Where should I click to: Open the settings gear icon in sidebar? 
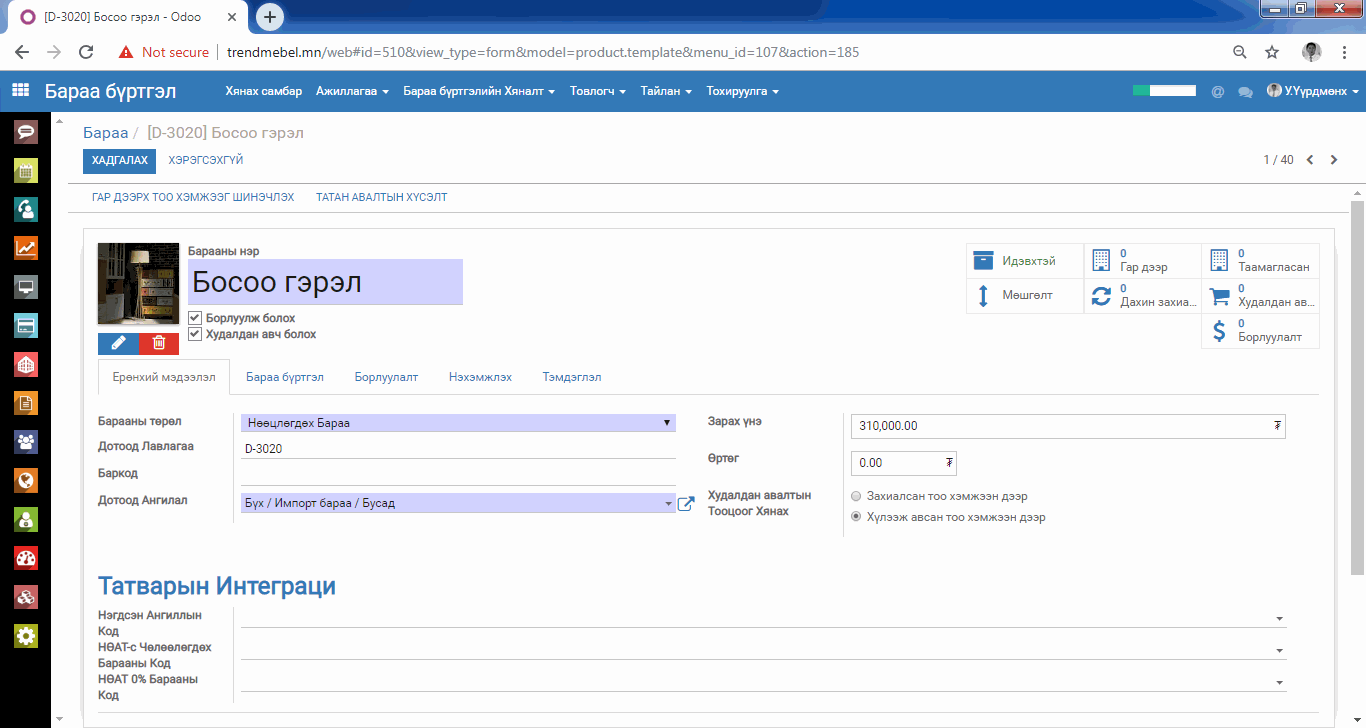tap(26, 635)
